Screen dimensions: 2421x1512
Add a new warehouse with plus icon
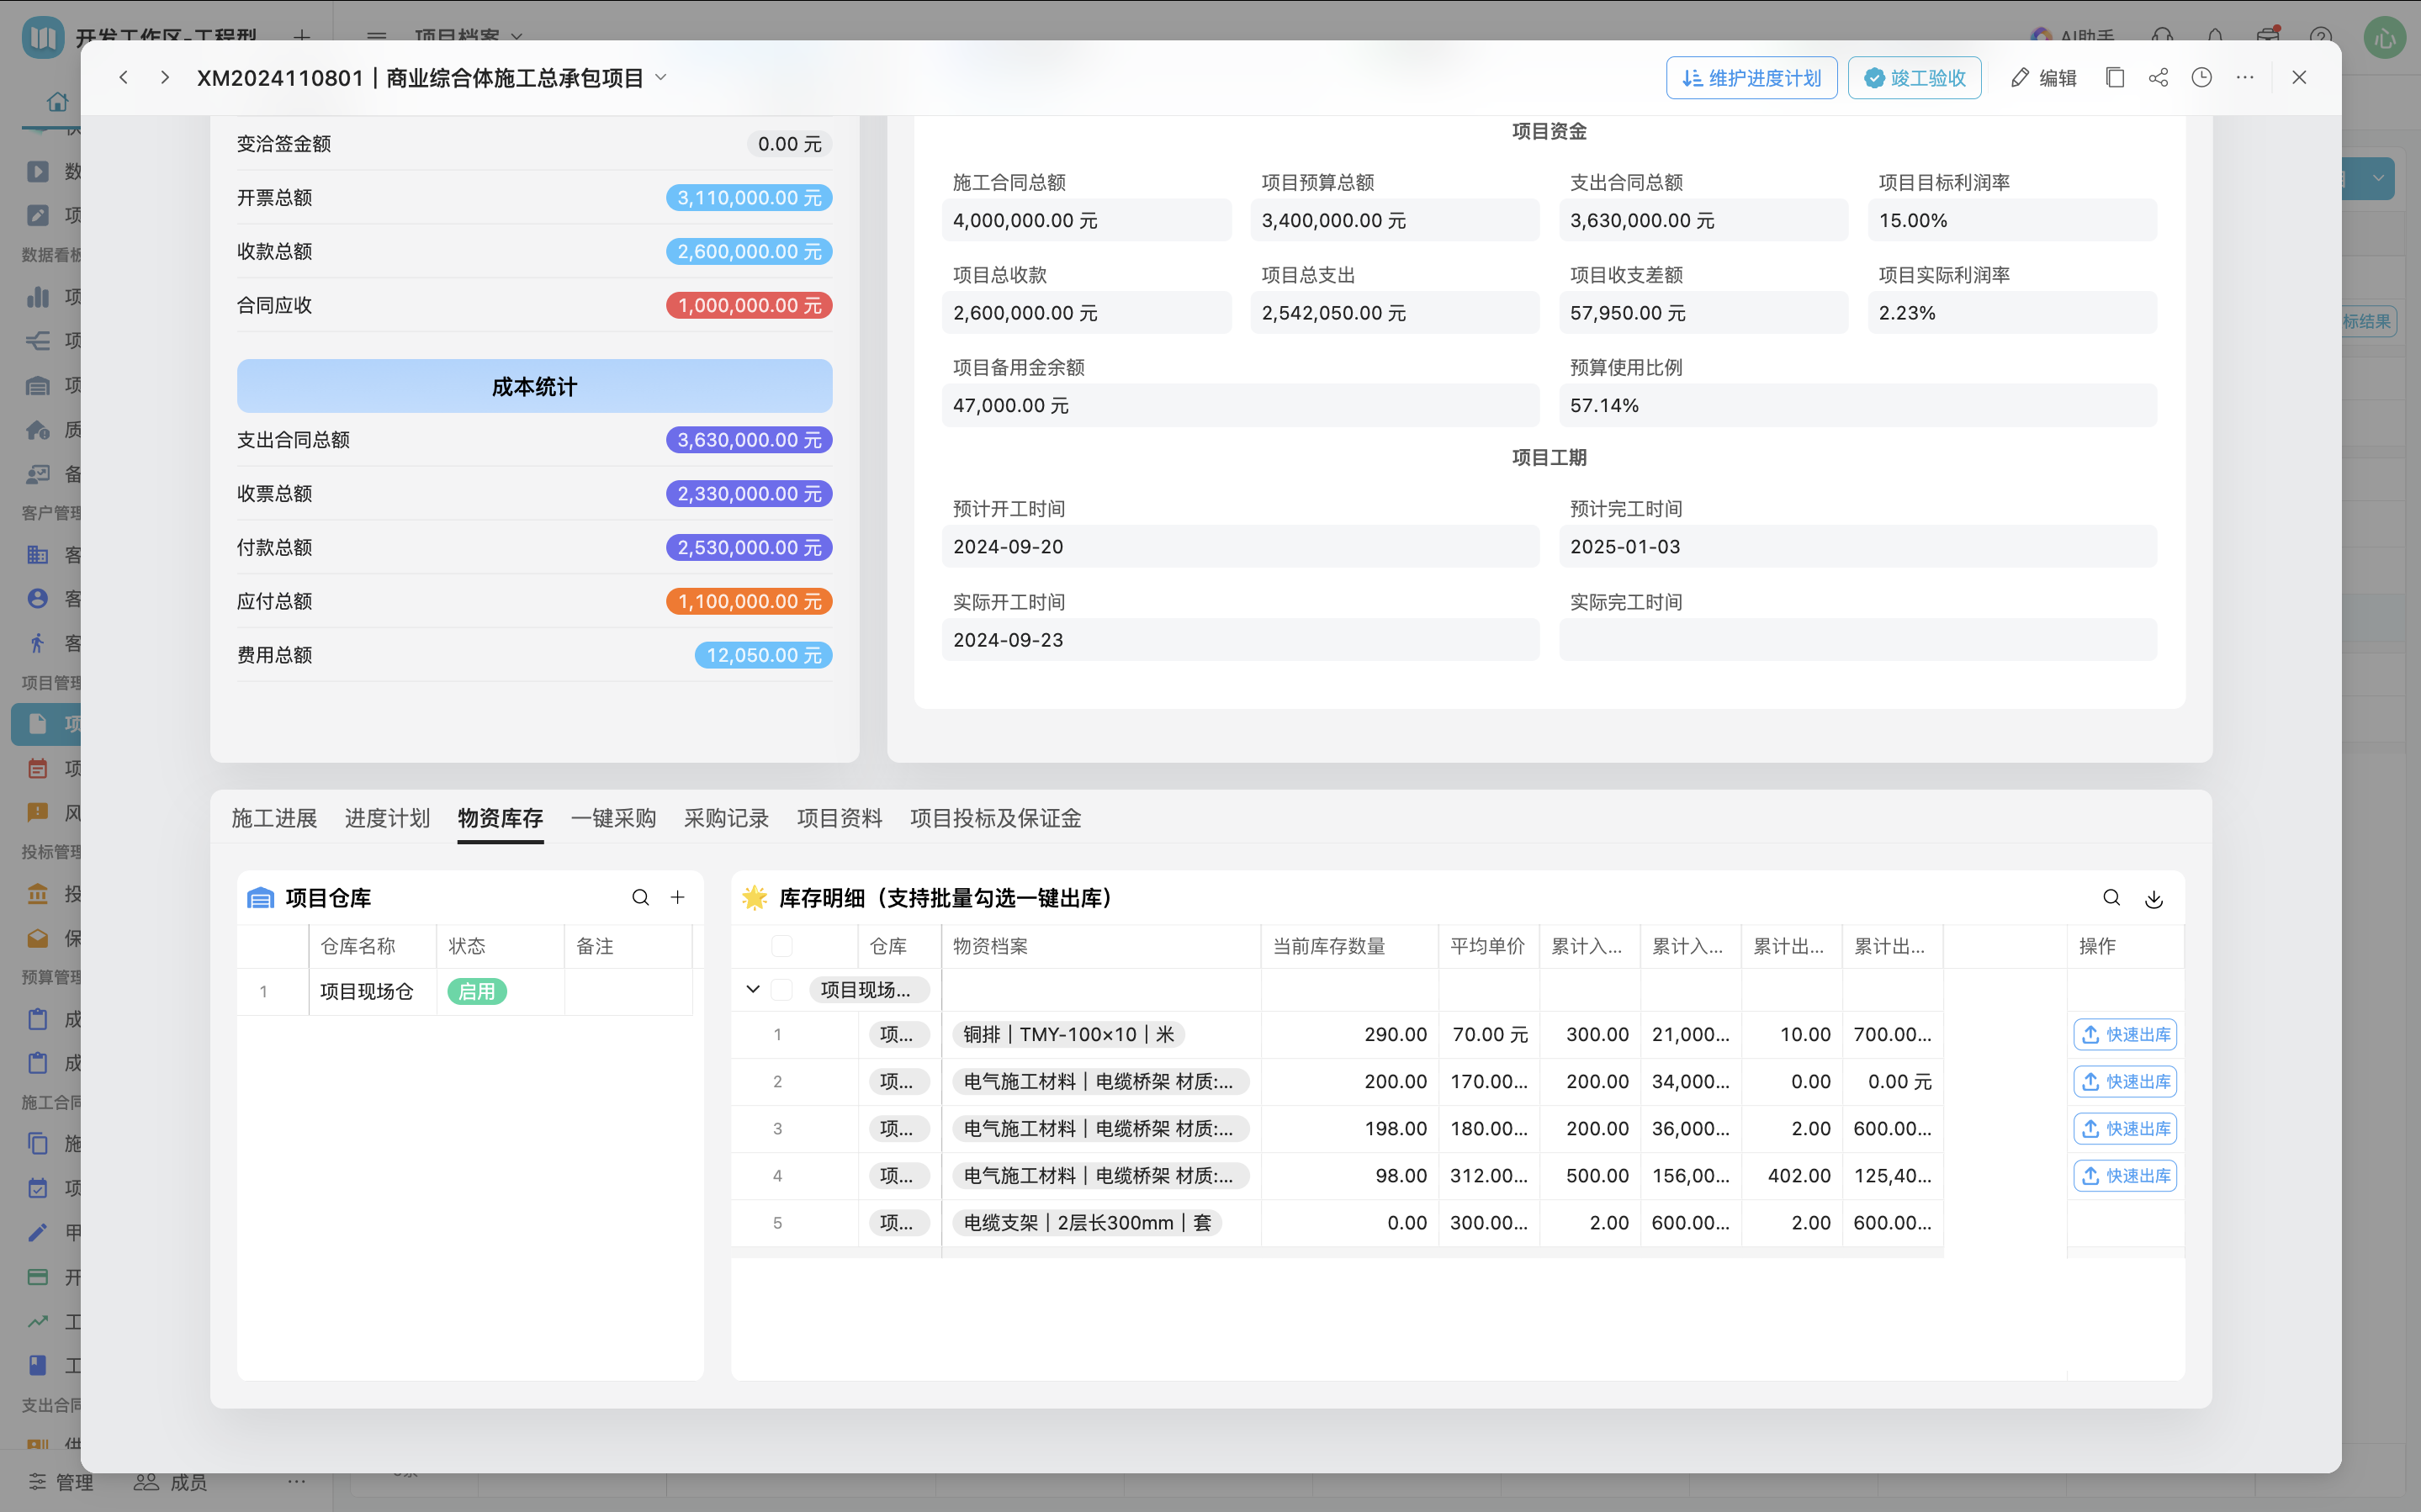pyautogui.click(x=677, y=897)
